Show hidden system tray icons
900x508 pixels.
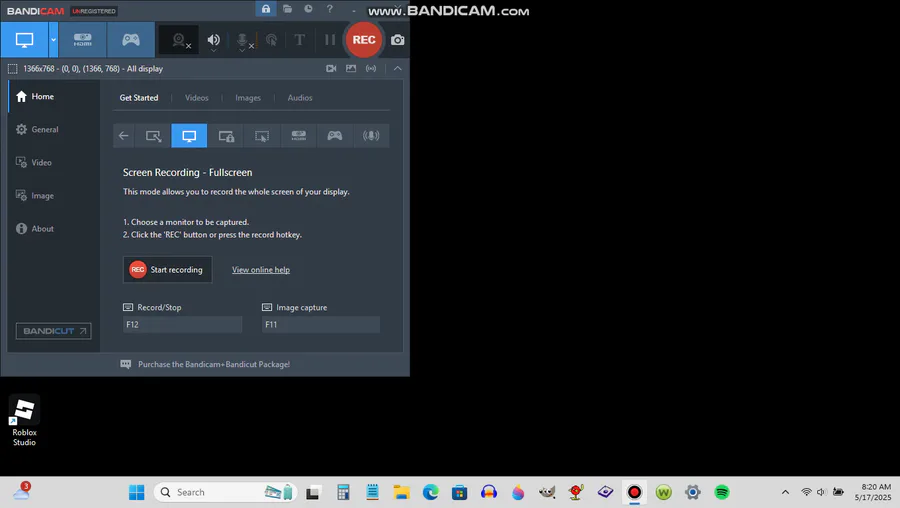coord(785,493)
